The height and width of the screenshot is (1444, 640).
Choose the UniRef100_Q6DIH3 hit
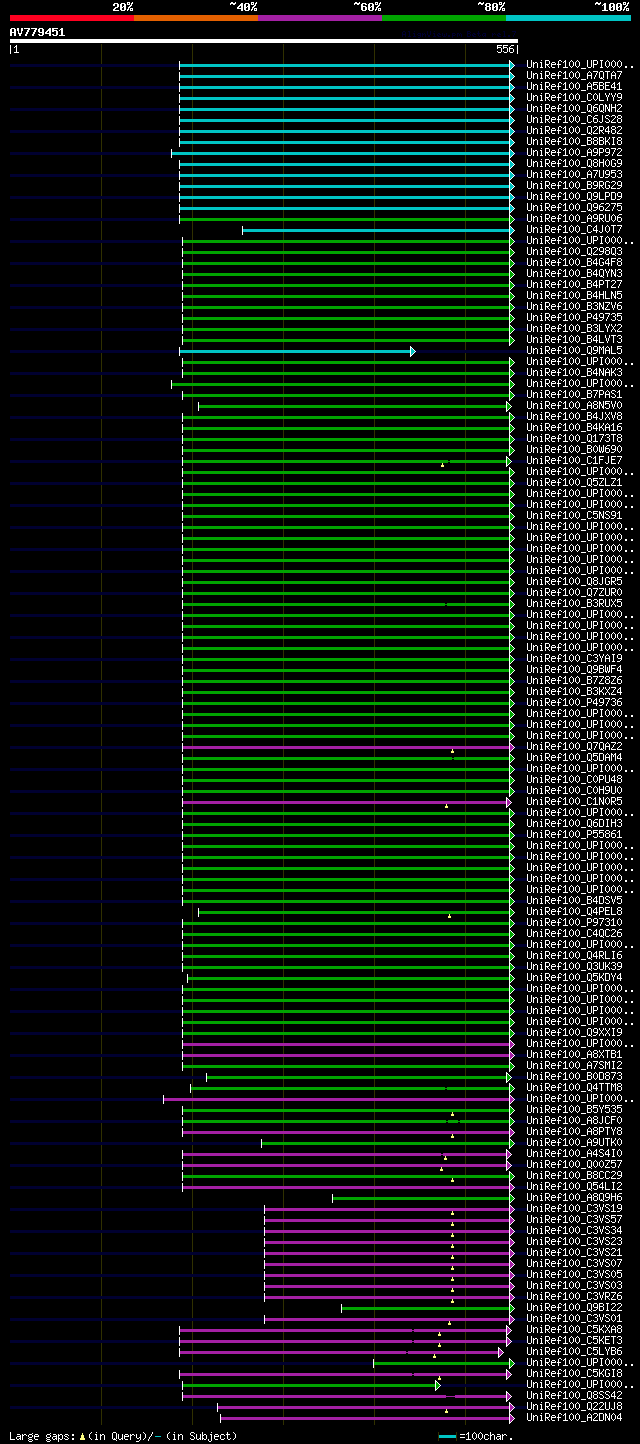pyautogui.click(x=574, y=824)
